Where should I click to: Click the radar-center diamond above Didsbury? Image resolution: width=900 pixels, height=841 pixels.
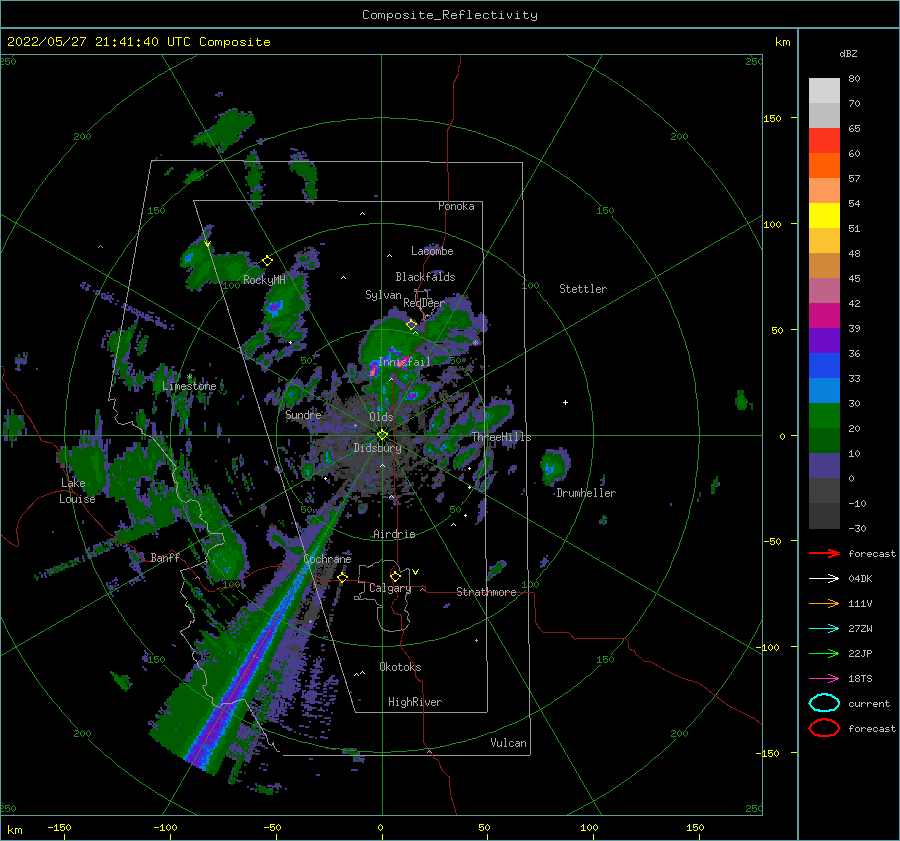tap(382, 435)
